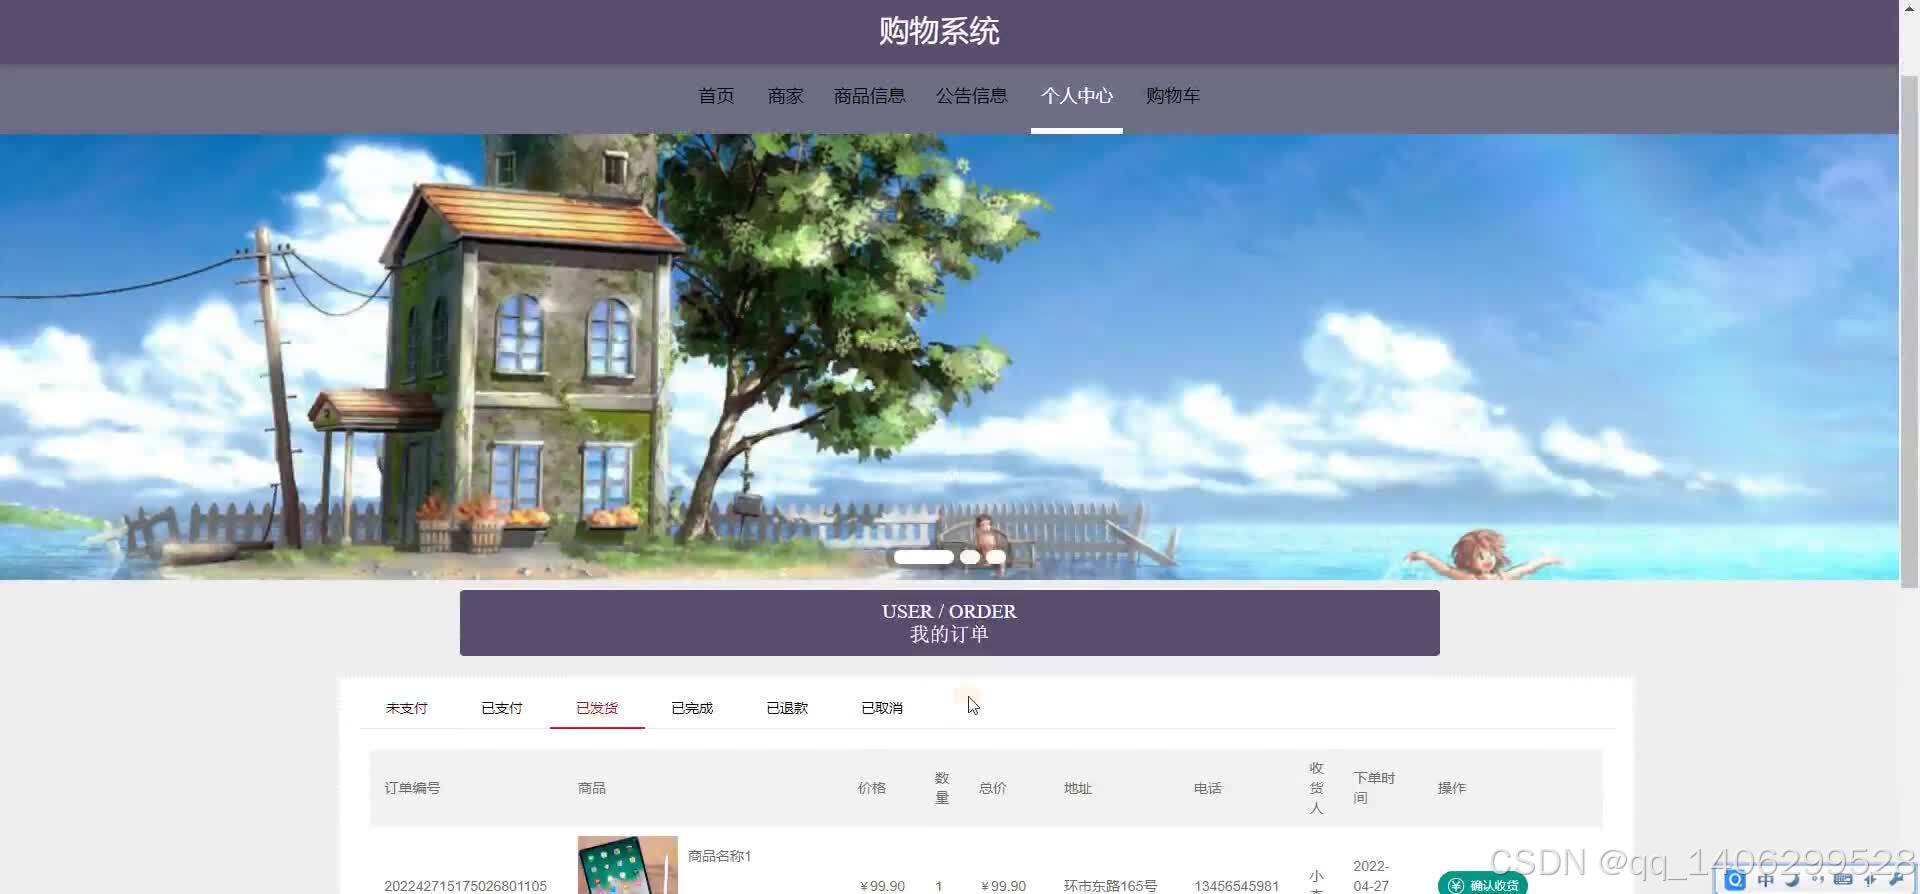
Task: Open the IME soft keyboard icon
Action: click(1843, 880)
